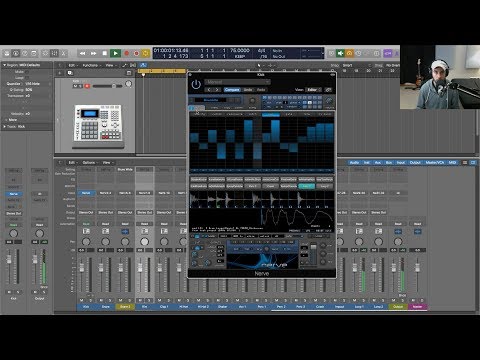Screen dimensions: 480x360
Task: Click the Rewind button in the transport
Action: [x=82, y=53]
